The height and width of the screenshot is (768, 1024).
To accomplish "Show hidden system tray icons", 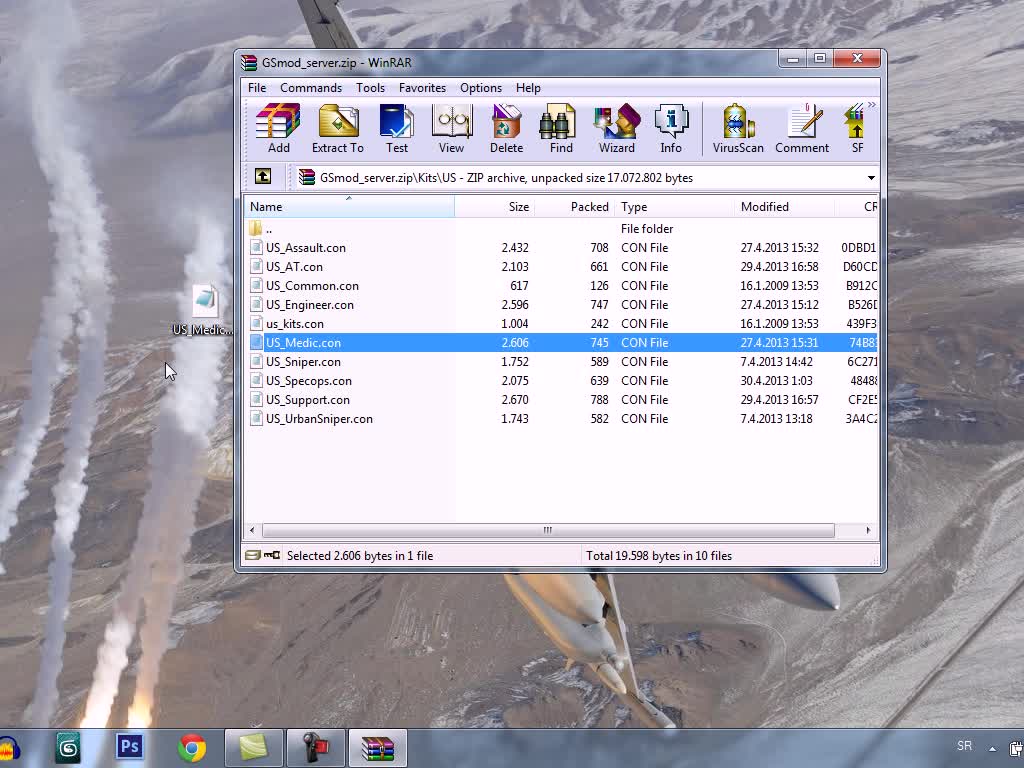I will [x=992, y=748].
